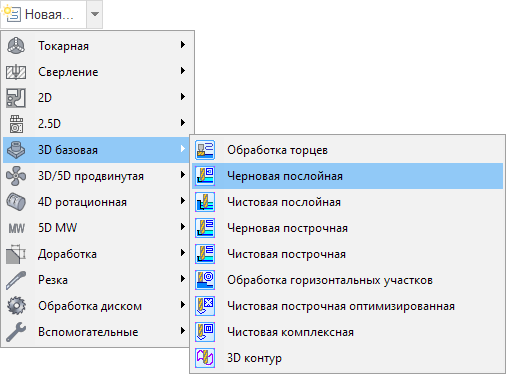
Task: Expand the Резка submenu arrow
Action: pos(183,279)
